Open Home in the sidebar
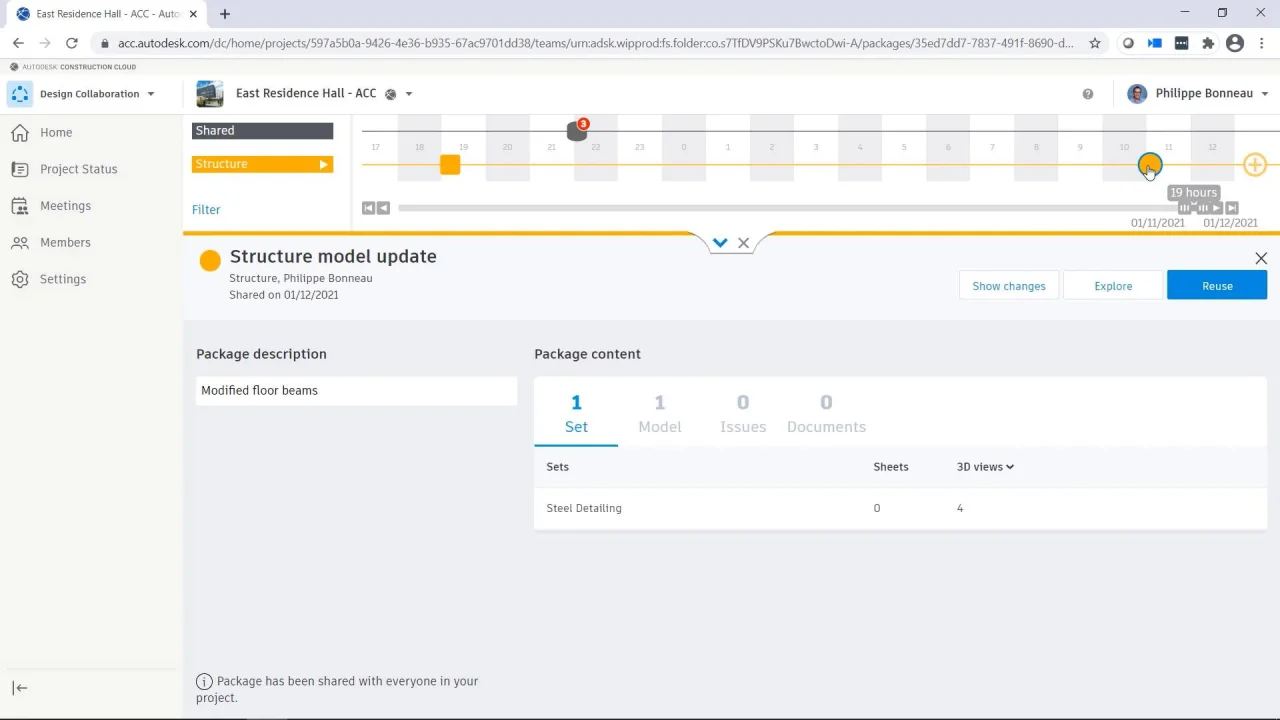The width and height of the screenshot is (1280, 720). coord(56,132)
